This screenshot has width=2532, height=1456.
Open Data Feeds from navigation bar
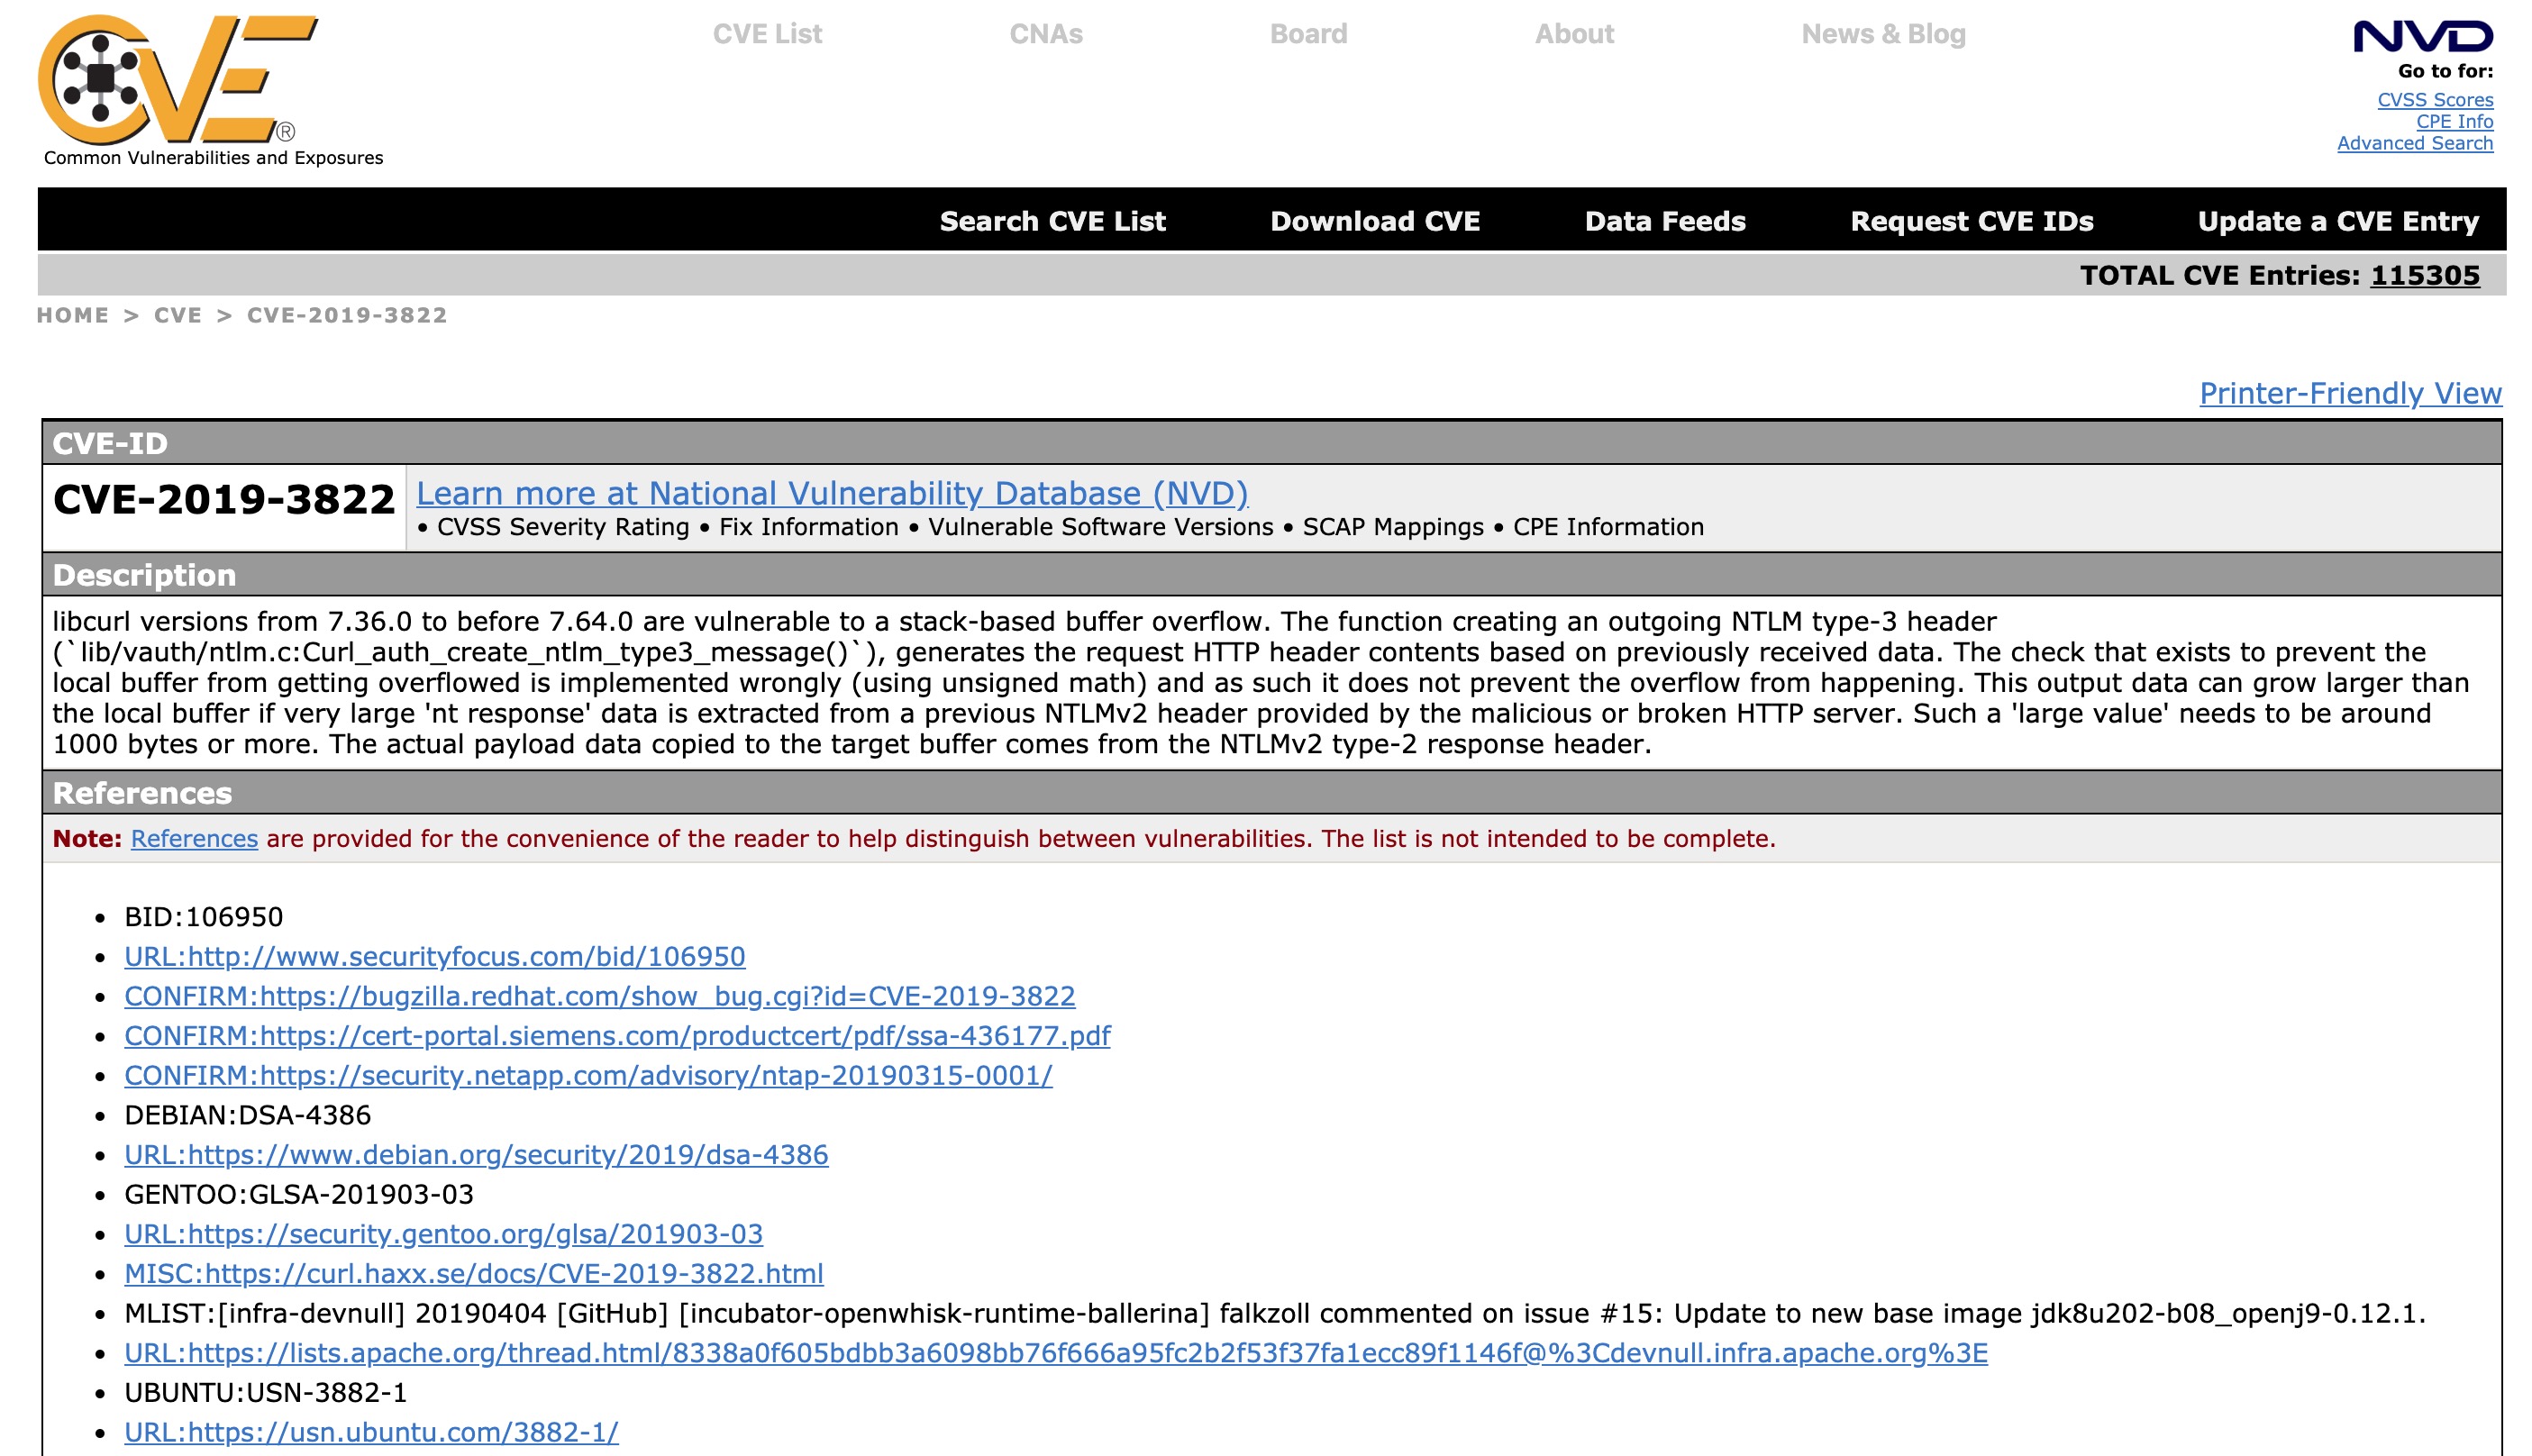point(1665,221)
